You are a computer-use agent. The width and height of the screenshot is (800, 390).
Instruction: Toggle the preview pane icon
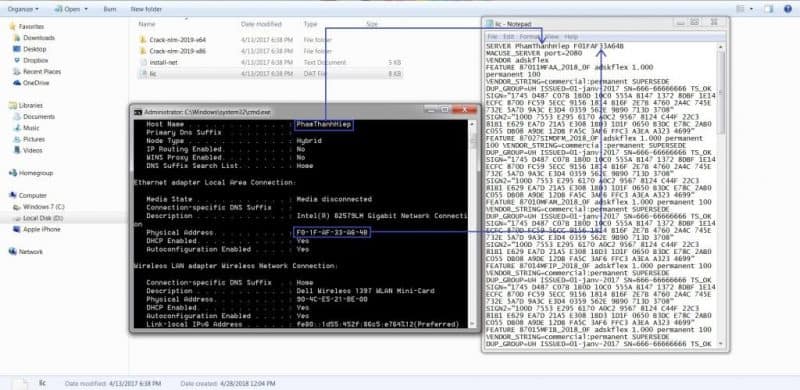pyautogui.click(x=769, y=9)
